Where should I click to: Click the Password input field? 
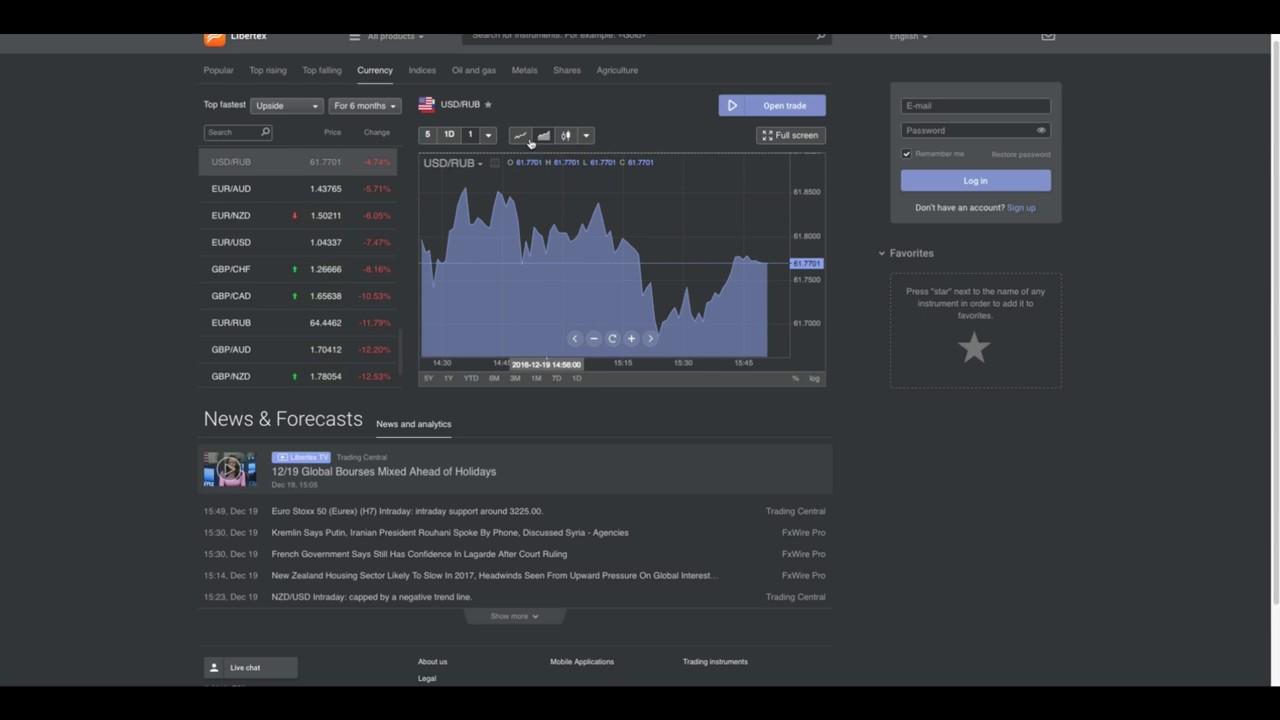(976, 130)
